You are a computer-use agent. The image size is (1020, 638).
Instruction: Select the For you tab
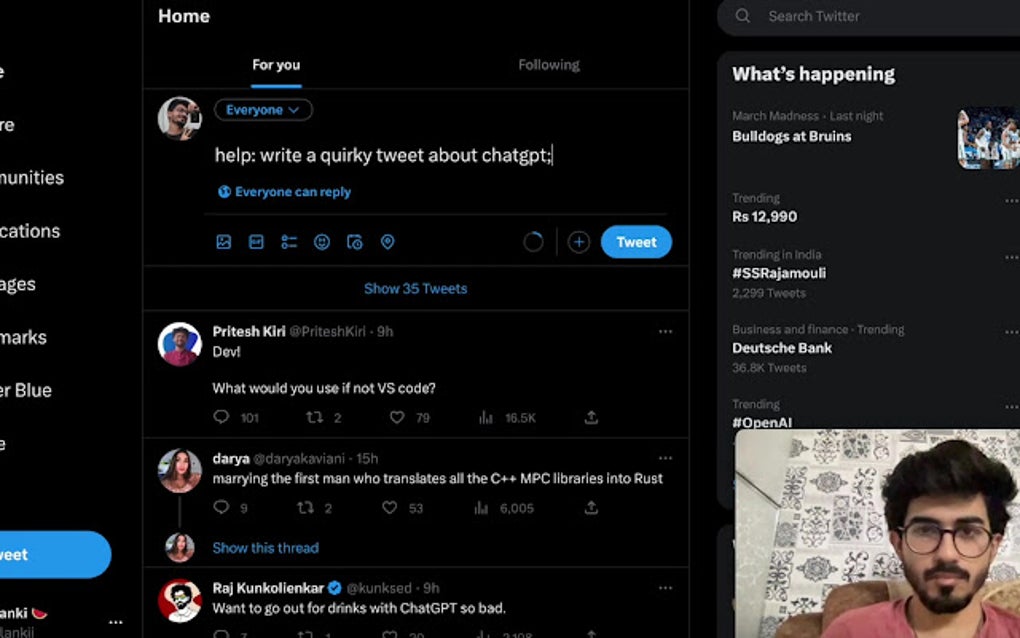click(x=276, y=65)
